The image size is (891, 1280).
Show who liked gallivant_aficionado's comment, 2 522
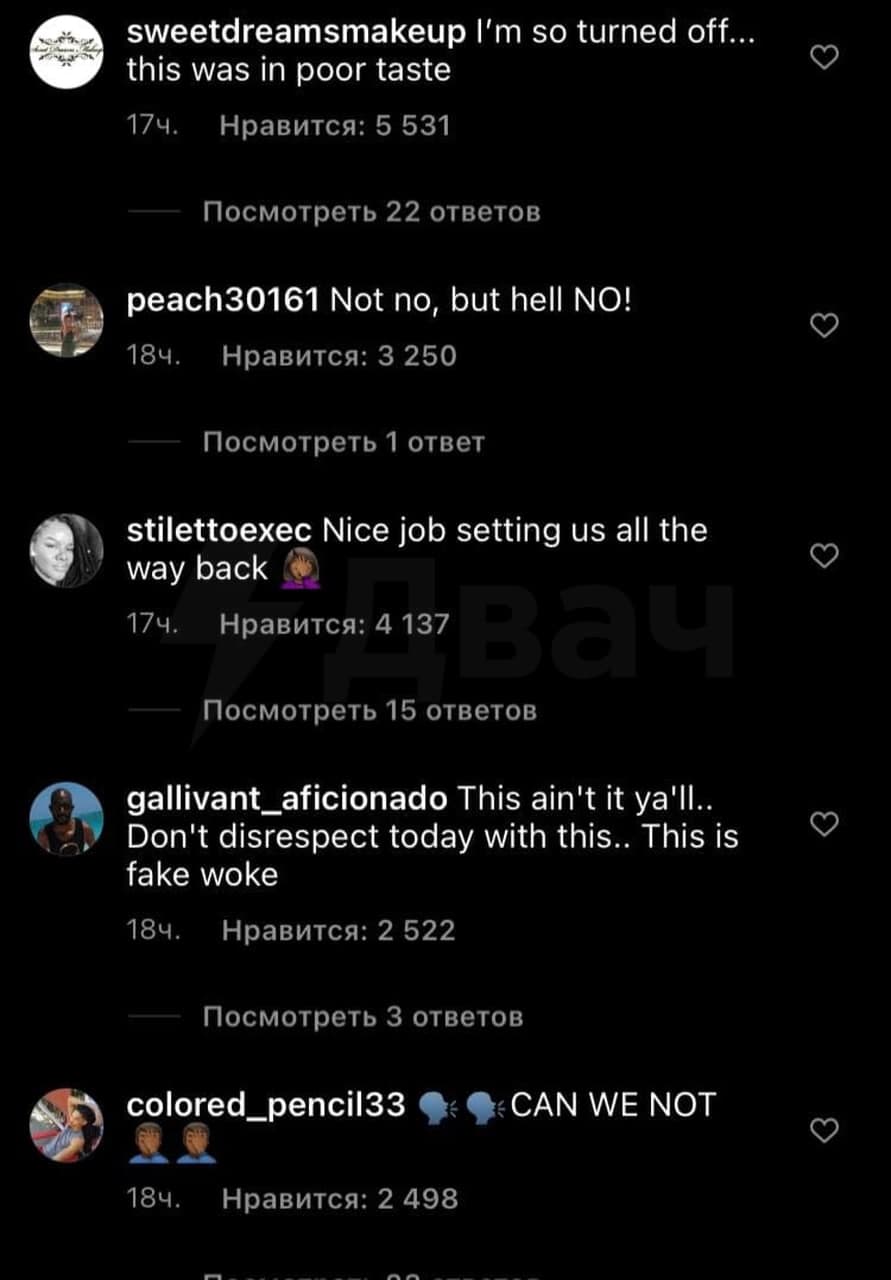(338, 931)
